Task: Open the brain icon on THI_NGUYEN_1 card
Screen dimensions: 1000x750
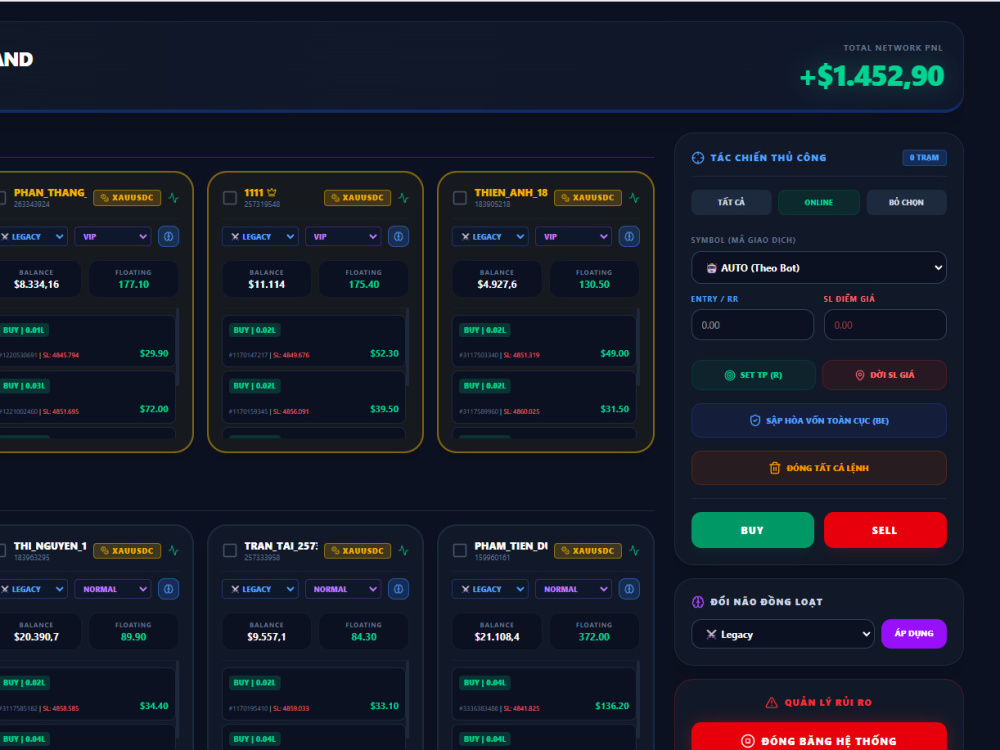Action: pyautogui.click(x=168, y=589)
